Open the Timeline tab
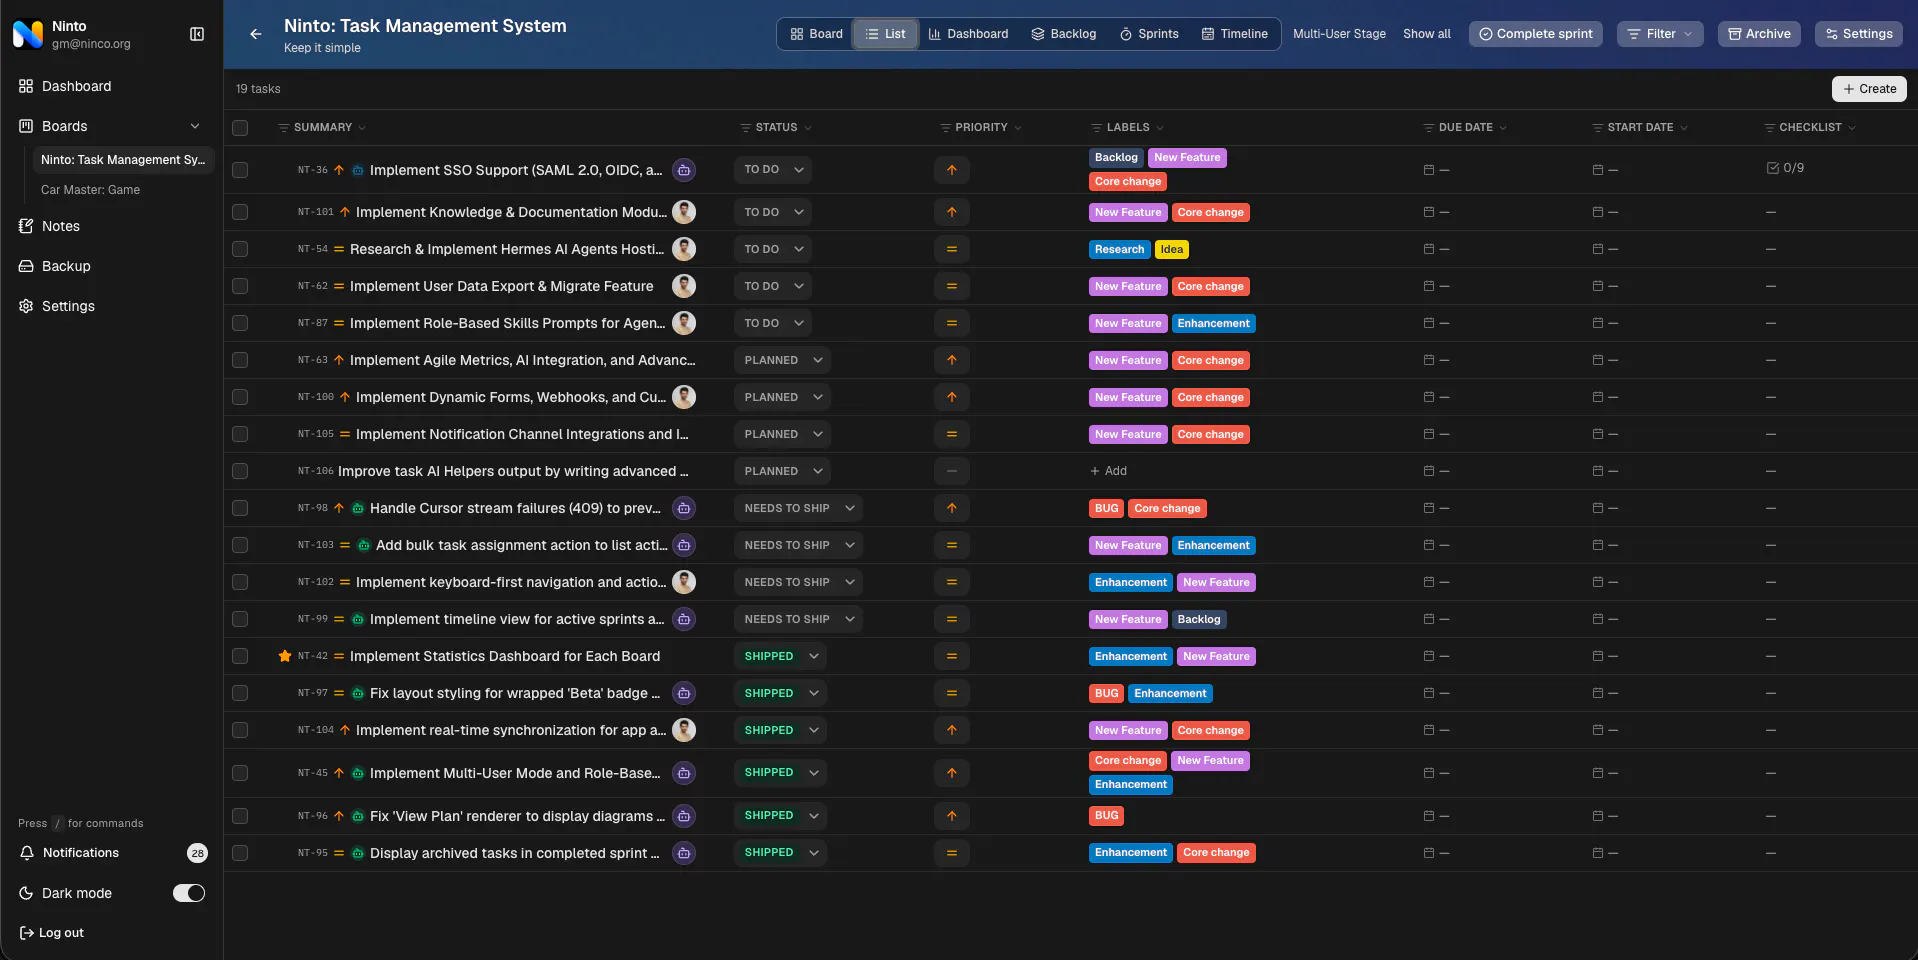This screenshot has height=960, width=1918. [x=1235, y=34]
